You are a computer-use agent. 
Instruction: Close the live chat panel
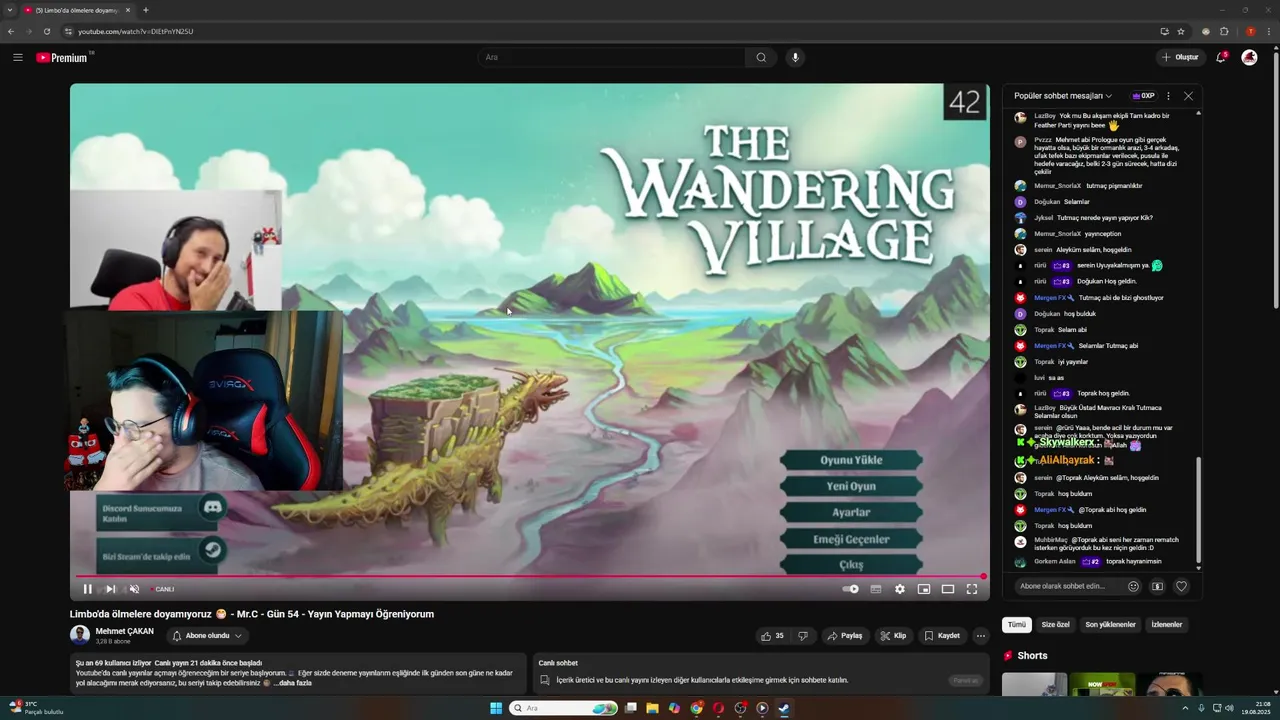[x=1188, y=96]
